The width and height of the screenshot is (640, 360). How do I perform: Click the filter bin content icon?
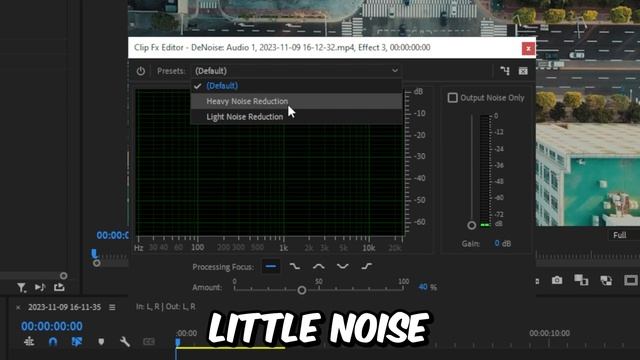[21, 288]
